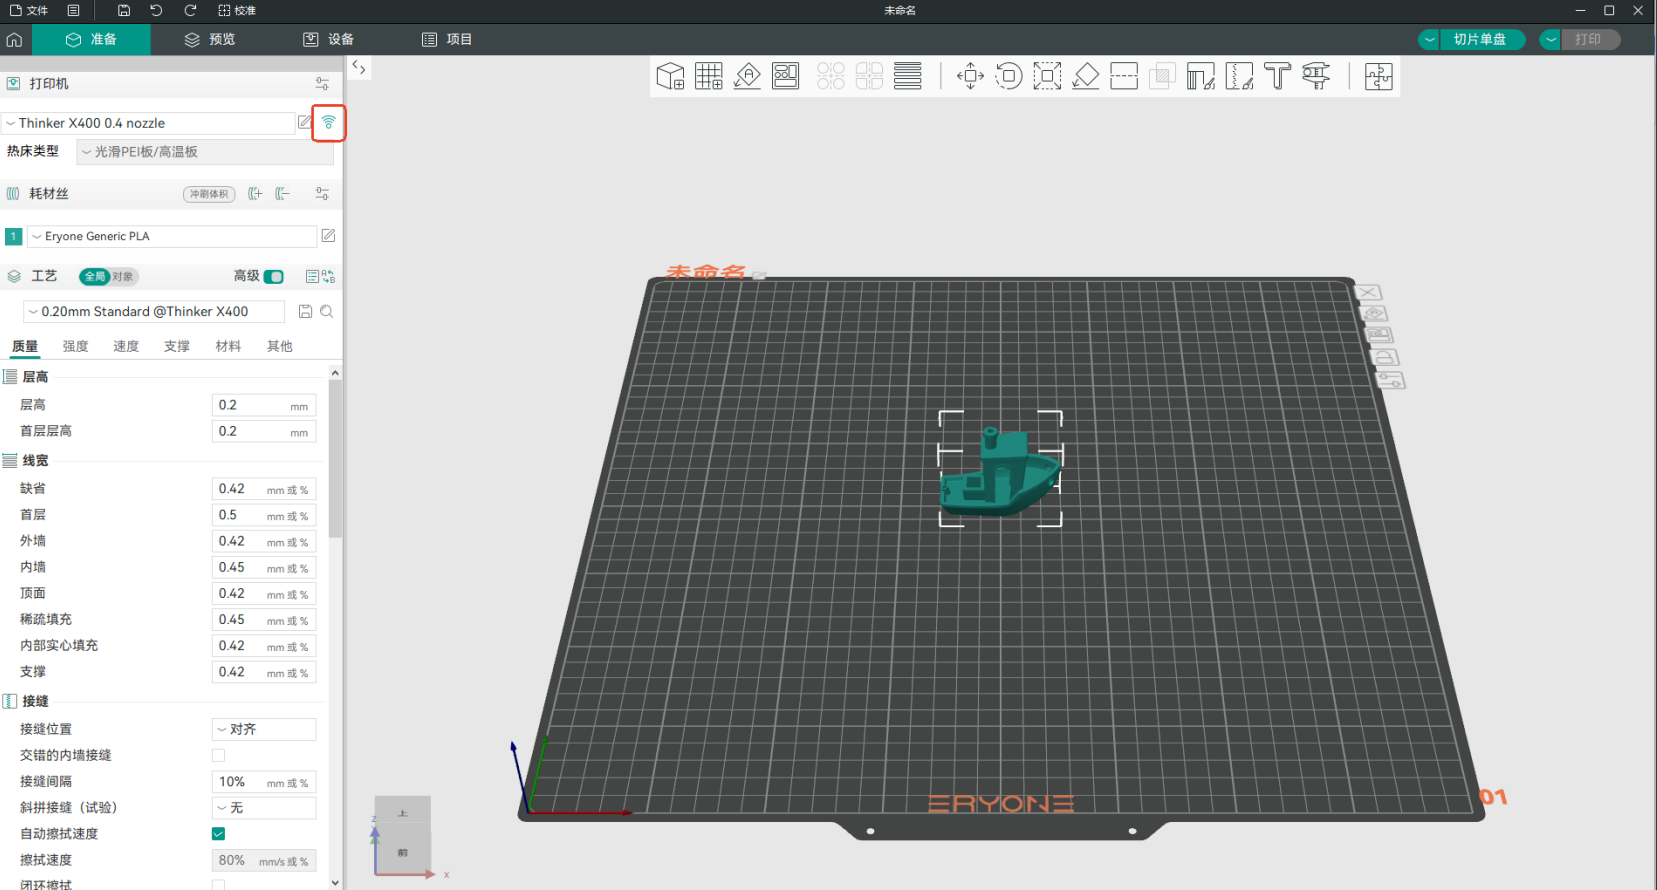This screenshot has width=1657, height=890.
Task: Open the Eryone Generic PLA filament dropdown
Action: [172, 237]
